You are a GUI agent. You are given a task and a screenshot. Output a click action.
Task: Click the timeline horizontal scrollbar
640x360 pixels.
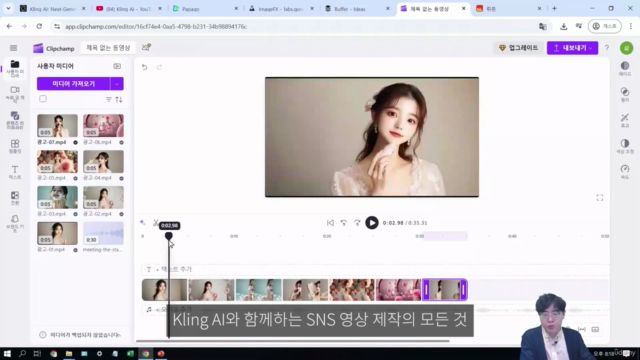[293, 341]
